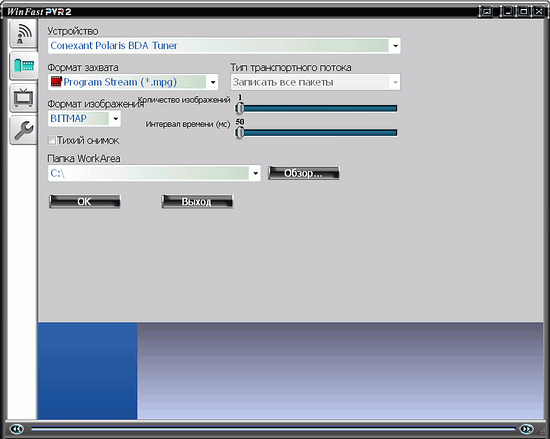The image size is (550, 439).
Task: Click the Conexant Polaris BDA Tuner text
Action: [x=114, y=46]
